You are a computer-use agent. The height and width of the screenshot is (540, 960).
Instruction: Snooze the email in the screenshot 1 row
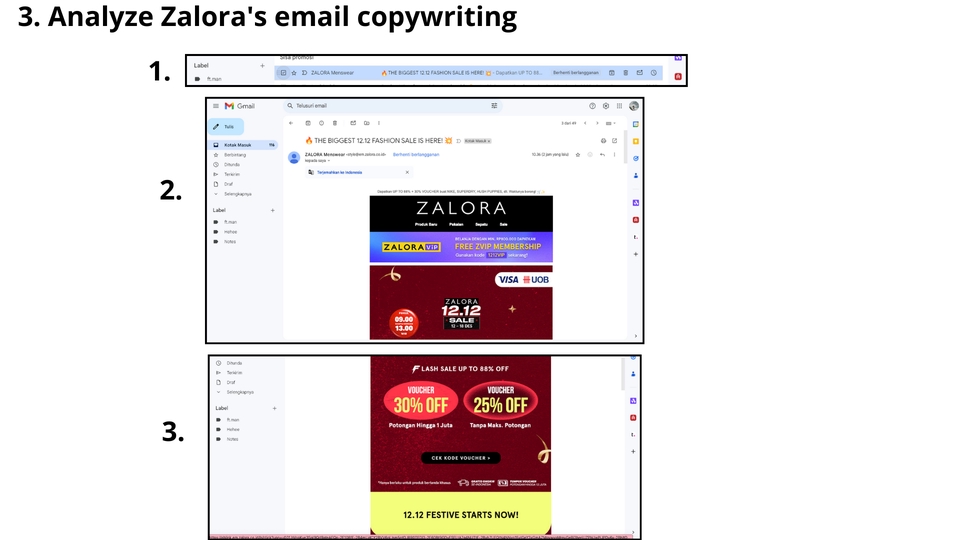click(x=654, y=73)
